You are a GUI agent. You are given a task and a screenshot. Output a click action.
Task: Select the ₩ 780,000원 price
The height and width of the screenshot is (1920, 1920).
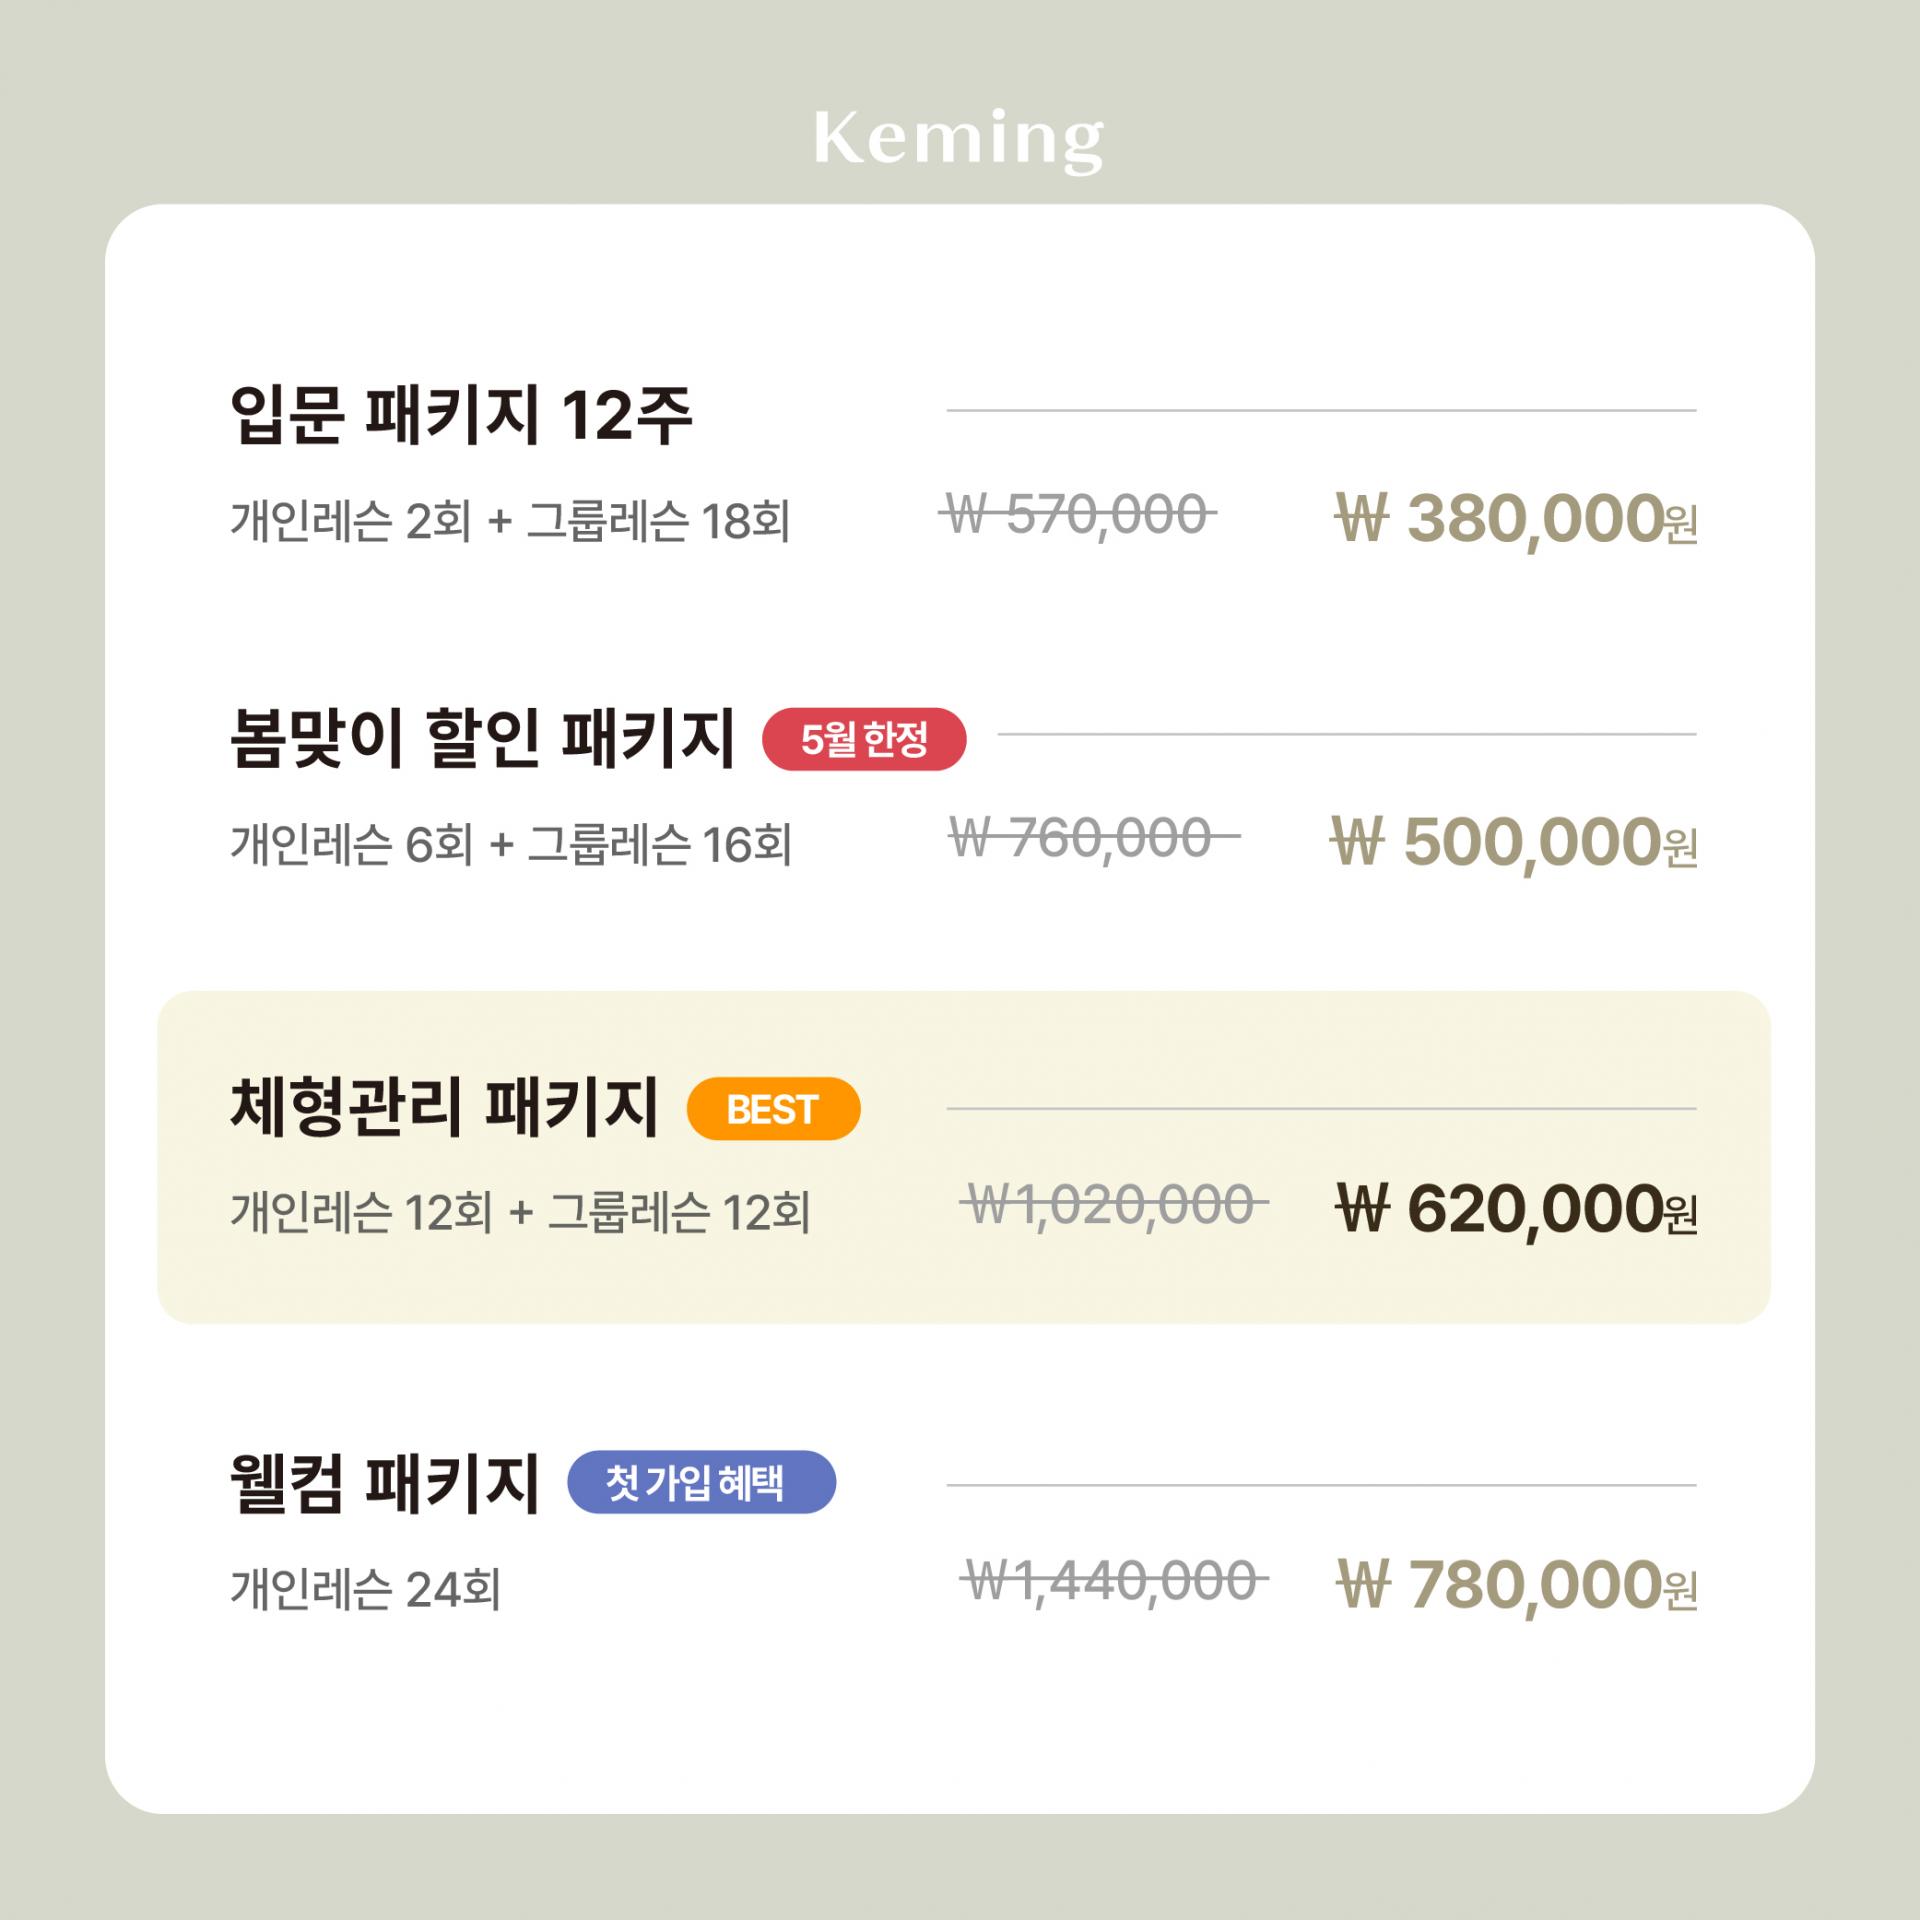tap(1516, 1586)
